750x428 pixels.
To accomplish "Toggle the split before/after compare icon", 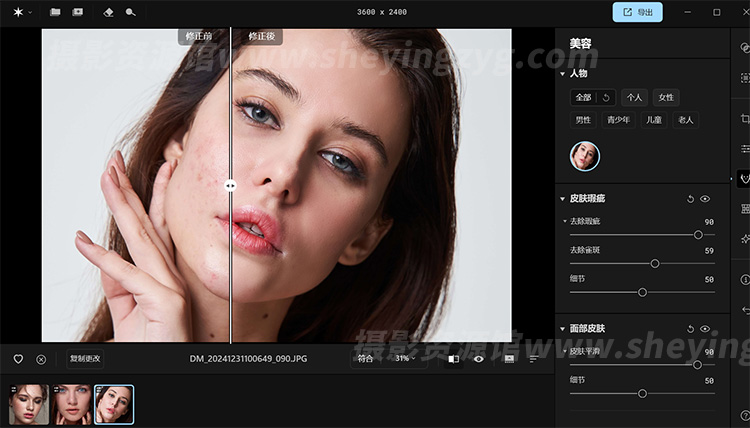I will tap(453, 359).
